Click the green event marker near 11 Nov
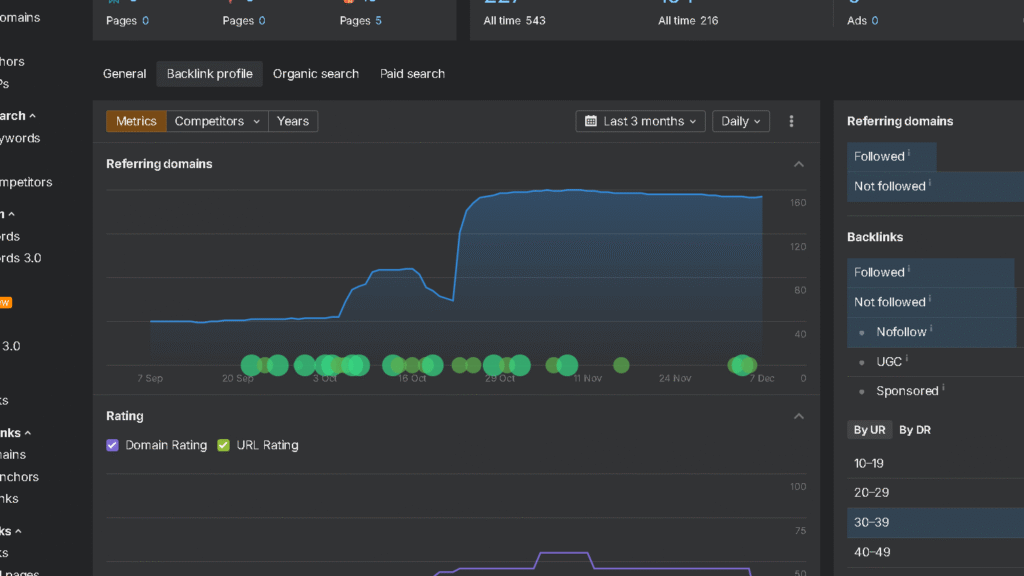This screenshot has width=1024, height=576. click(567, 365)
